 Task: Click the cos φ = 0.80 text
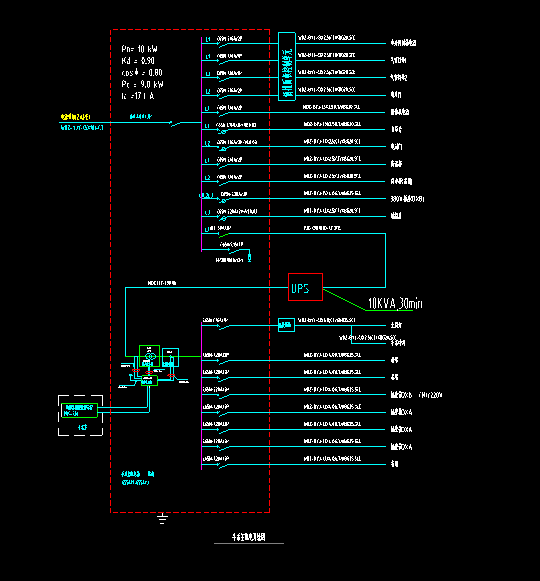[x=142, y=73]
